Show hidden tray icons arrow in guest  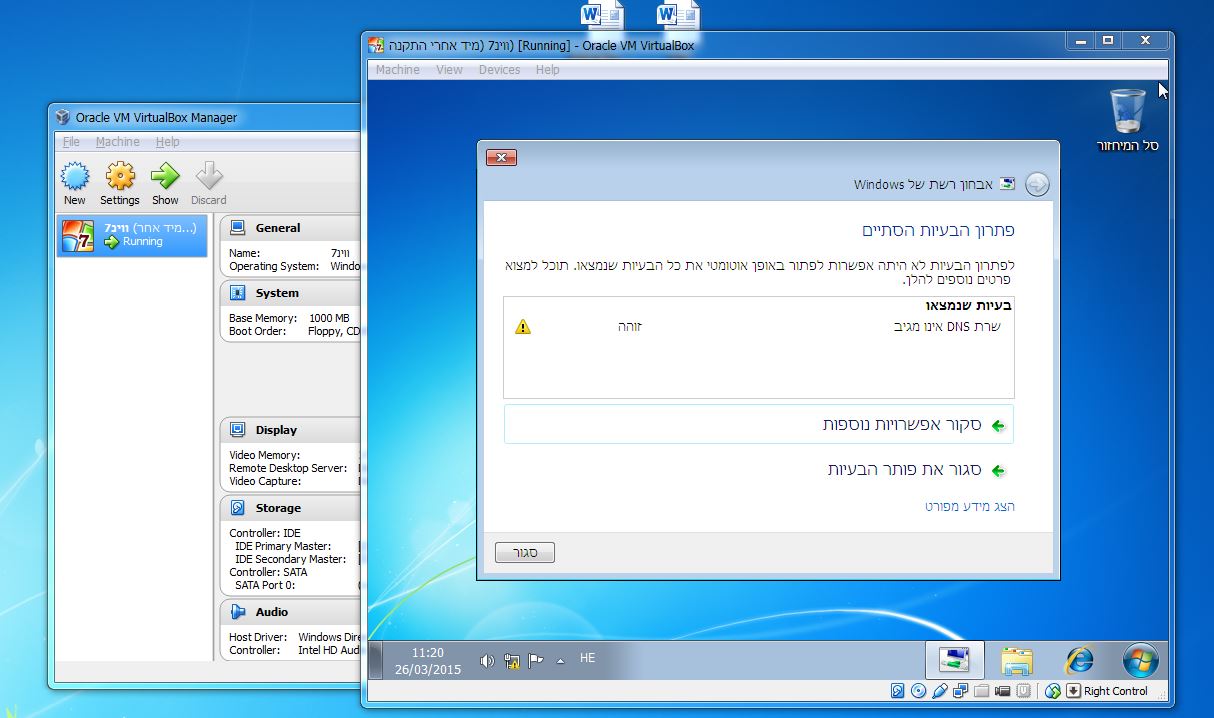[x=560, y=661]
